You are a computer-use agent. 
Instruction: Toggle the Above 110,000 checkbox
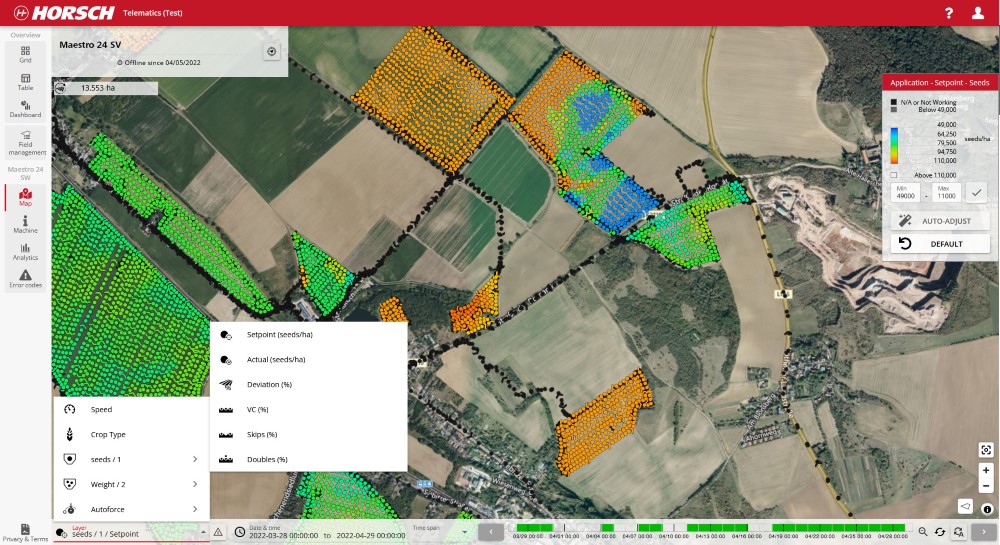[893, 175]
